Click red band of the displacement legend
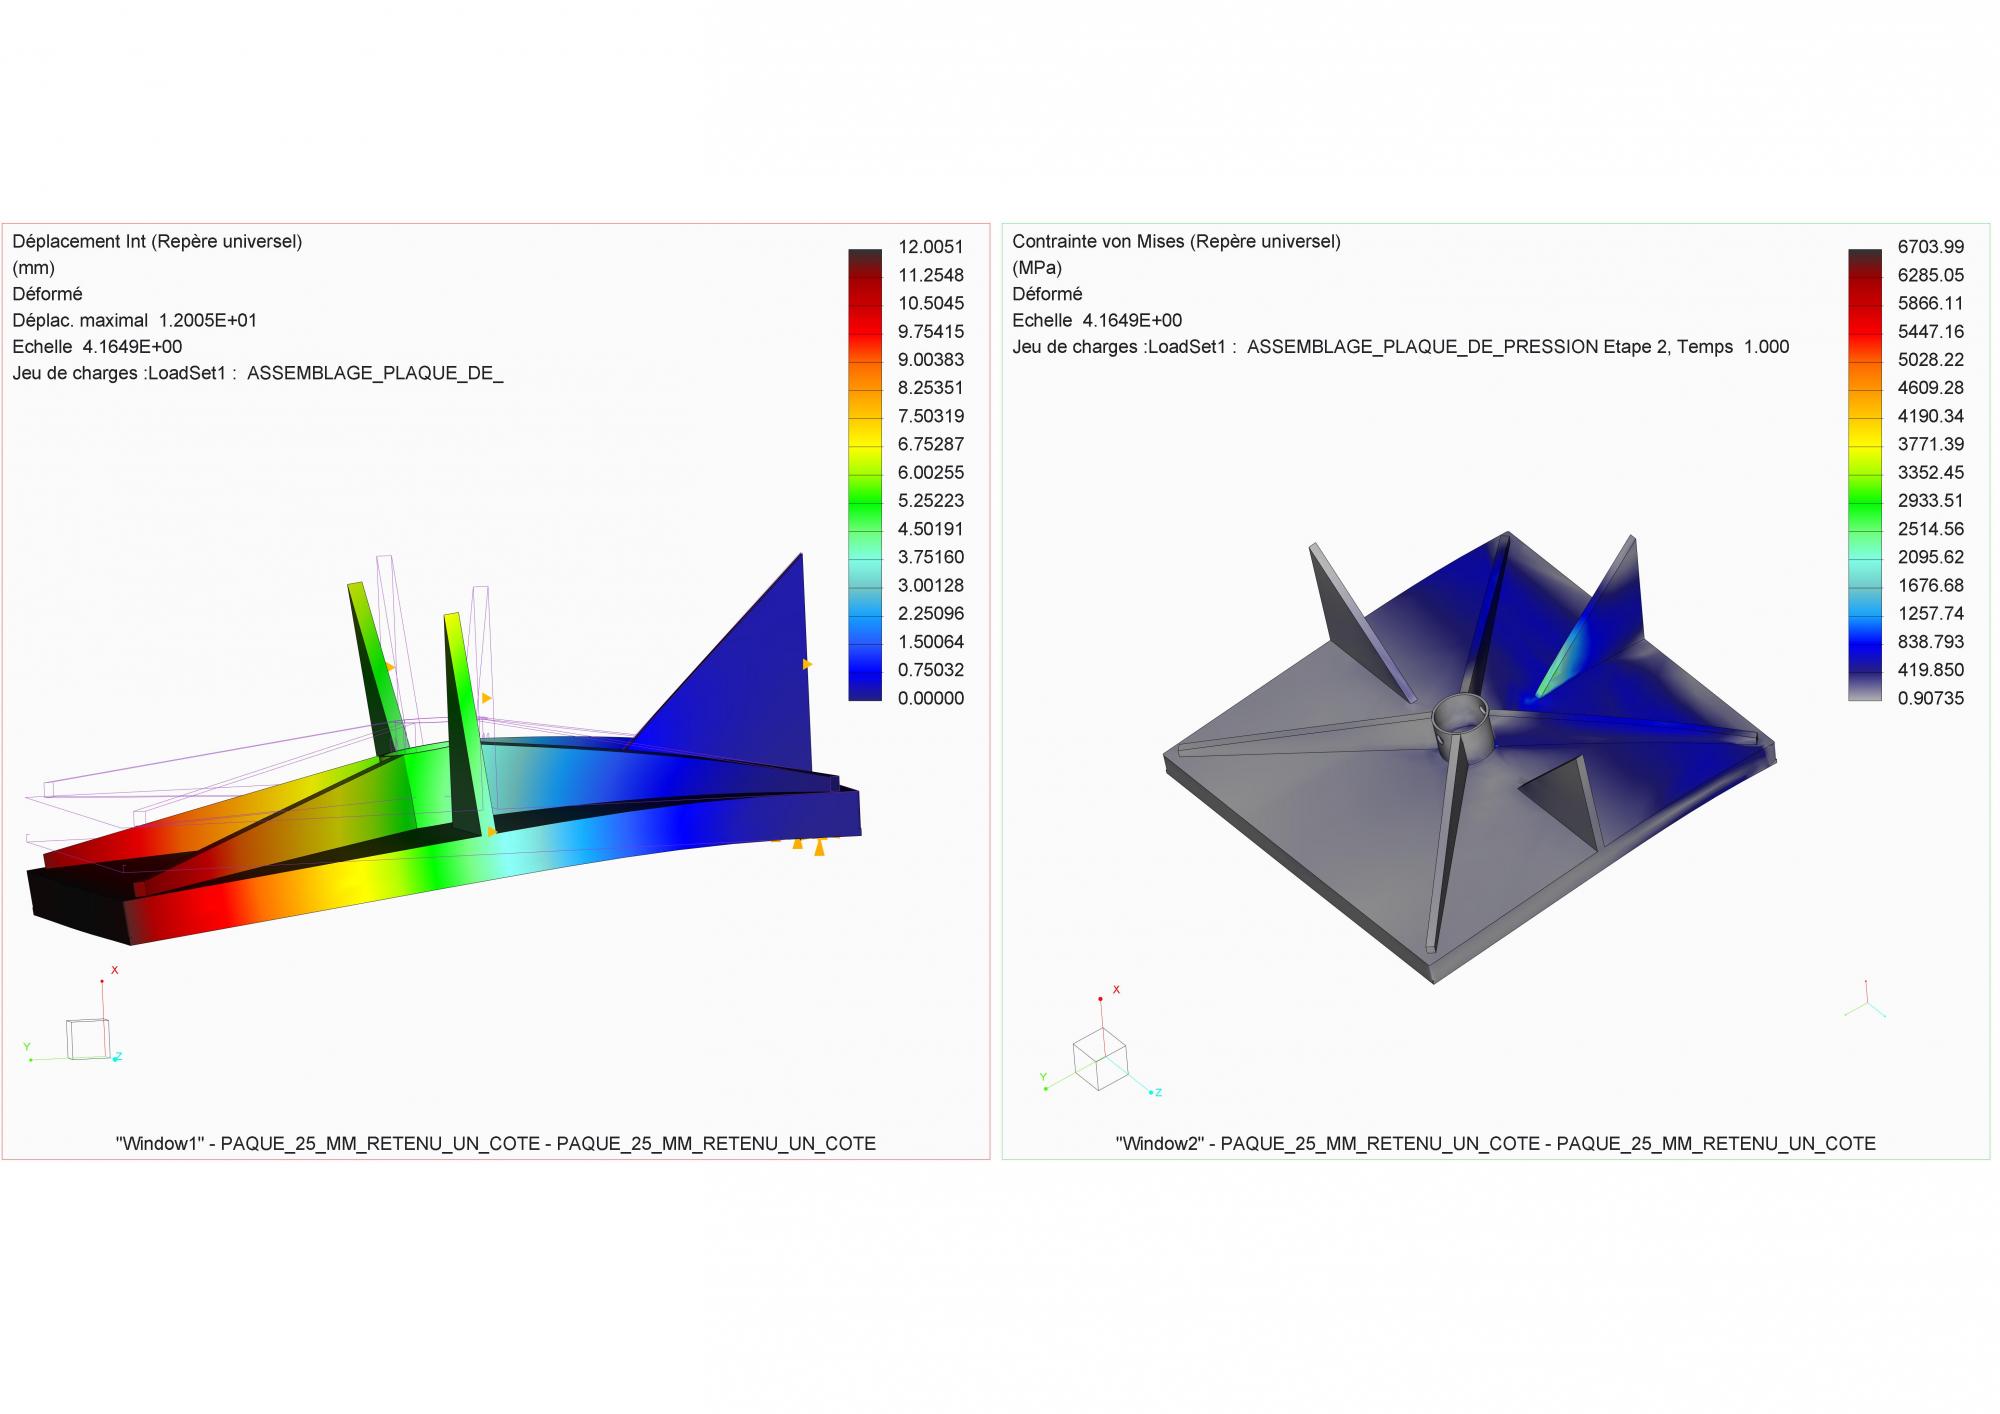Image resolution: width=2000 pixels, height=1414 pixels. click(865, 320)
